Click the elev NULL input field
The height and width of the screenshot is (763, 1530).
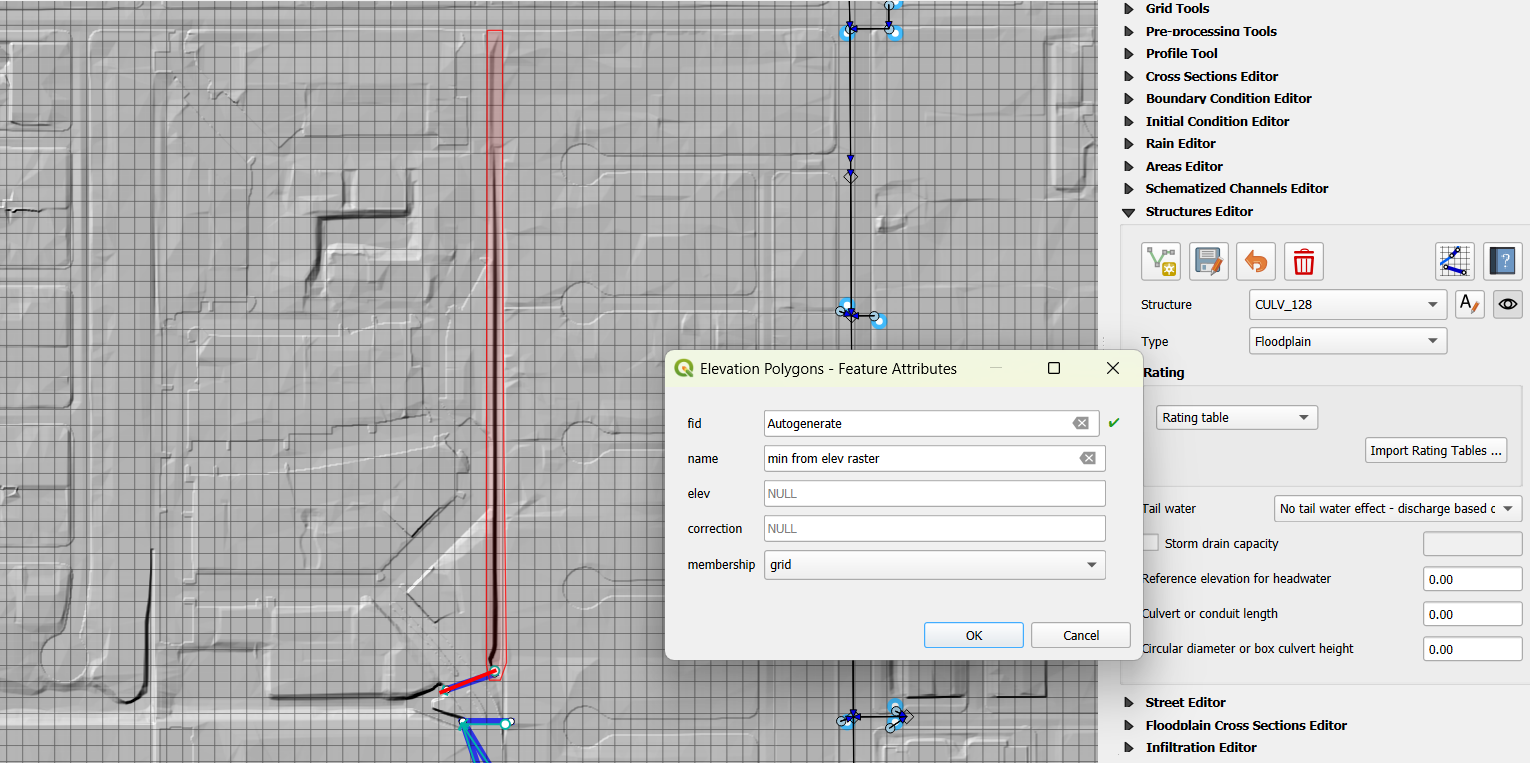(934, 494)
